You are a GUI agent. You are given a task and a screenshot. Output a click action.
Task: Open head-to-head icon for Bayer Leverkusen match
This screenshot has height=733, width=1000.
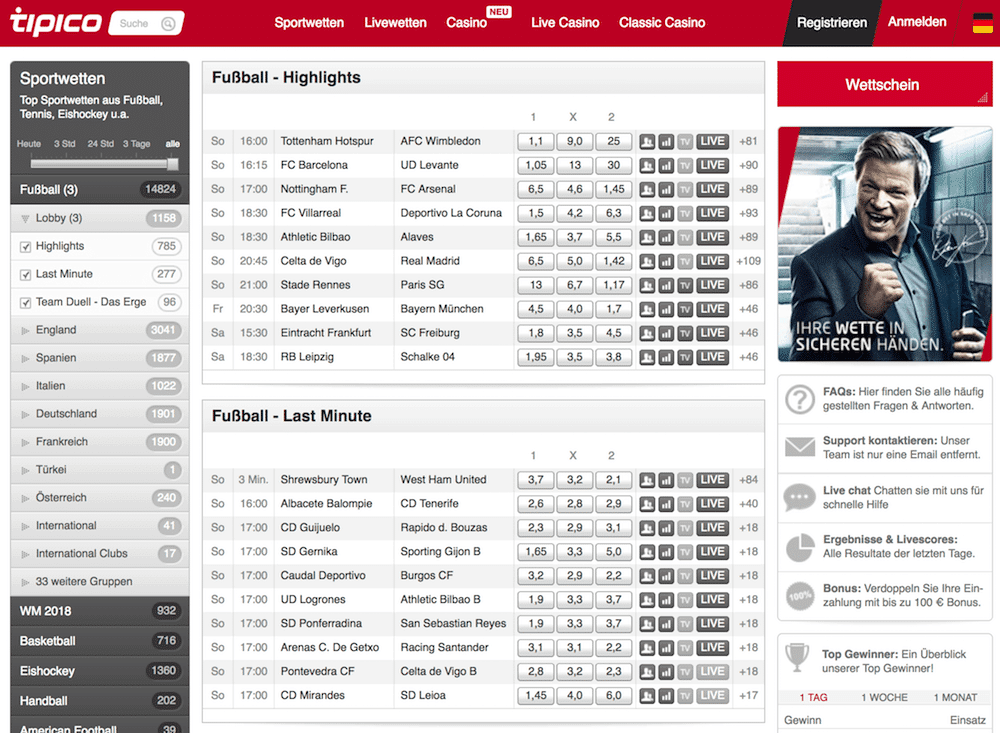point(647,309)
